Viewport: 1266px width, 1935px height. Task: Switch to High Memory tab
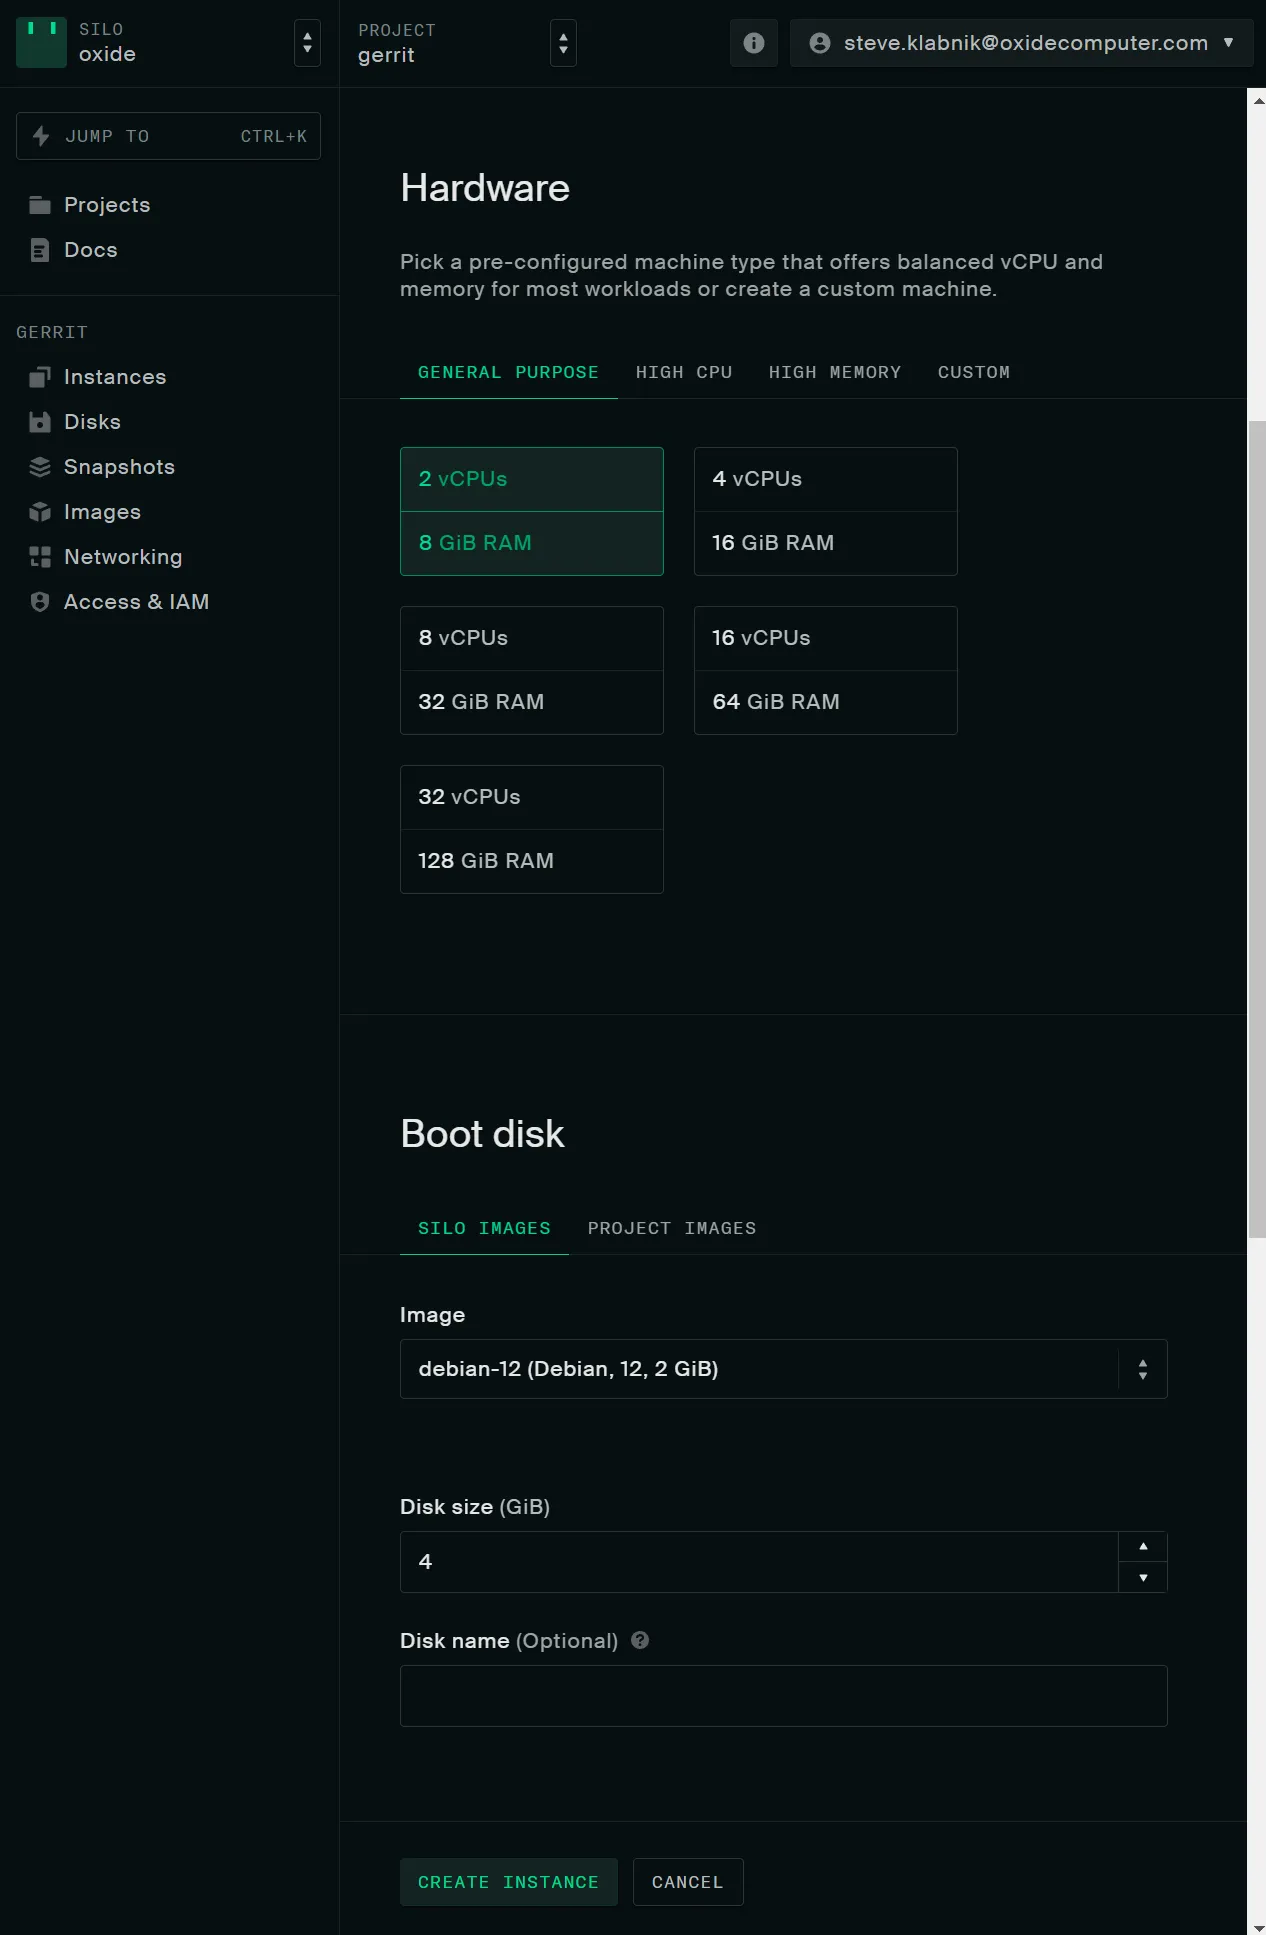click(835, 372)
